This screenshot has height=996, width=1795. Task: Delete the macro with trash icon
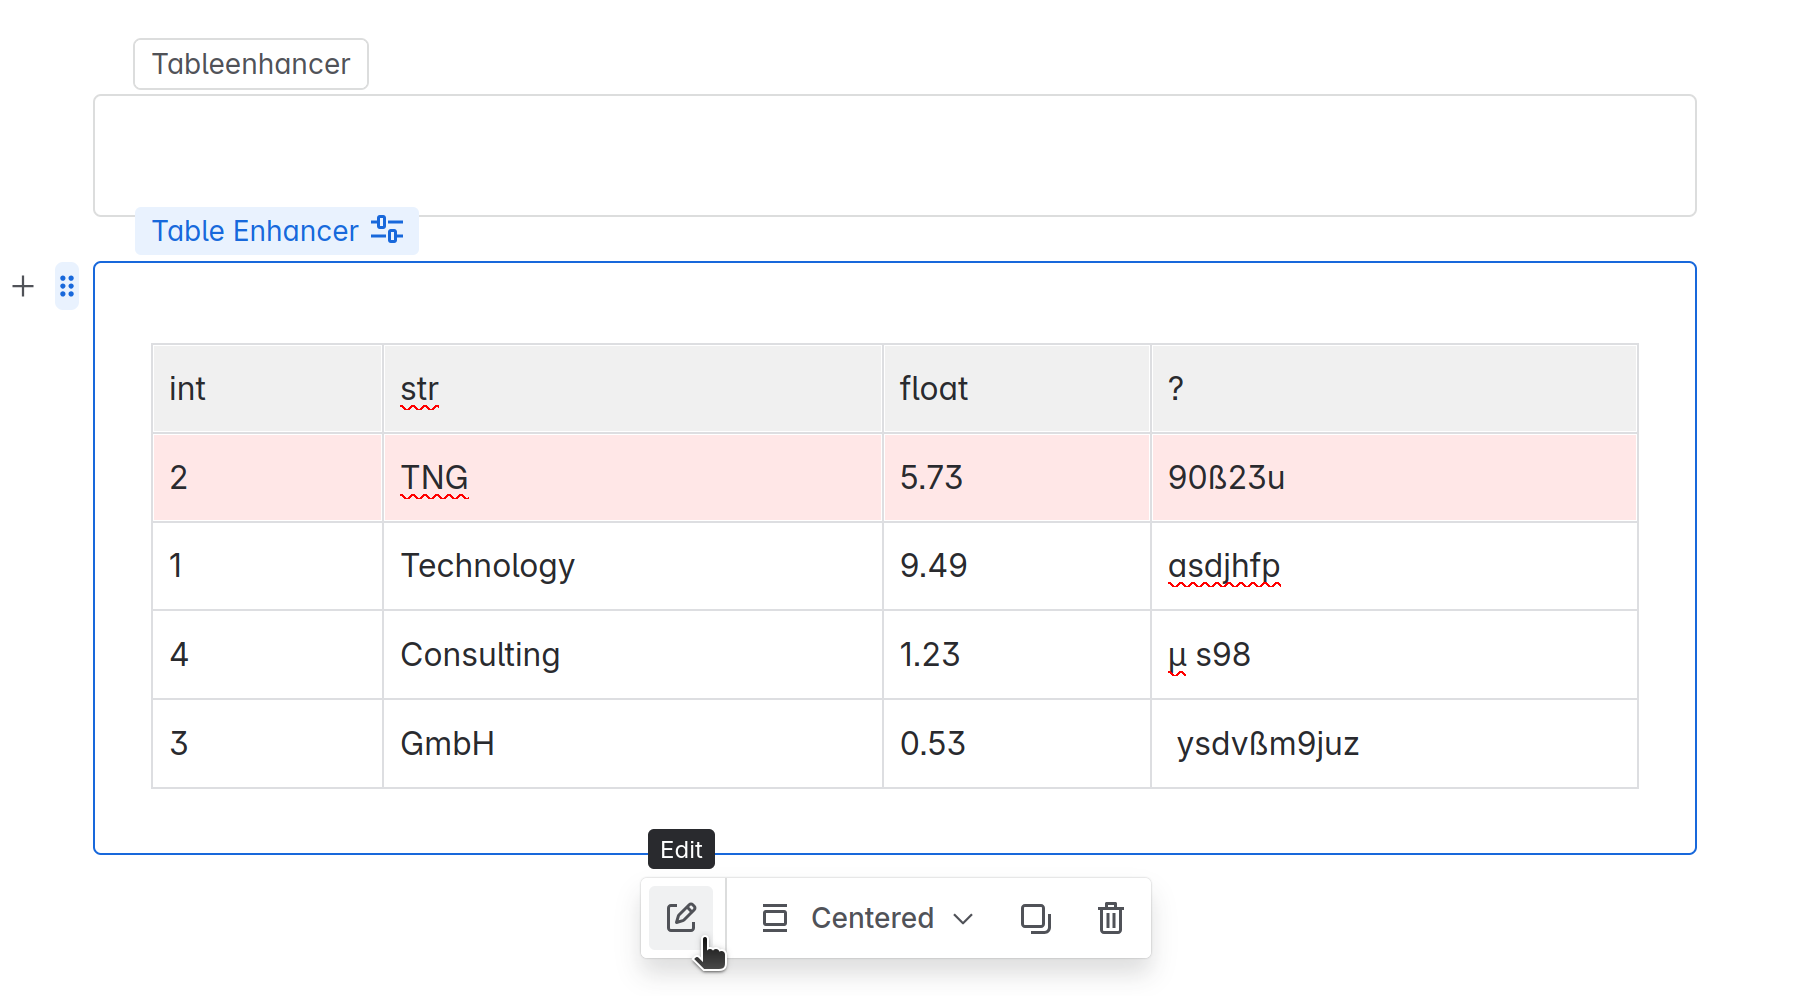click(x=1110, y=918)
